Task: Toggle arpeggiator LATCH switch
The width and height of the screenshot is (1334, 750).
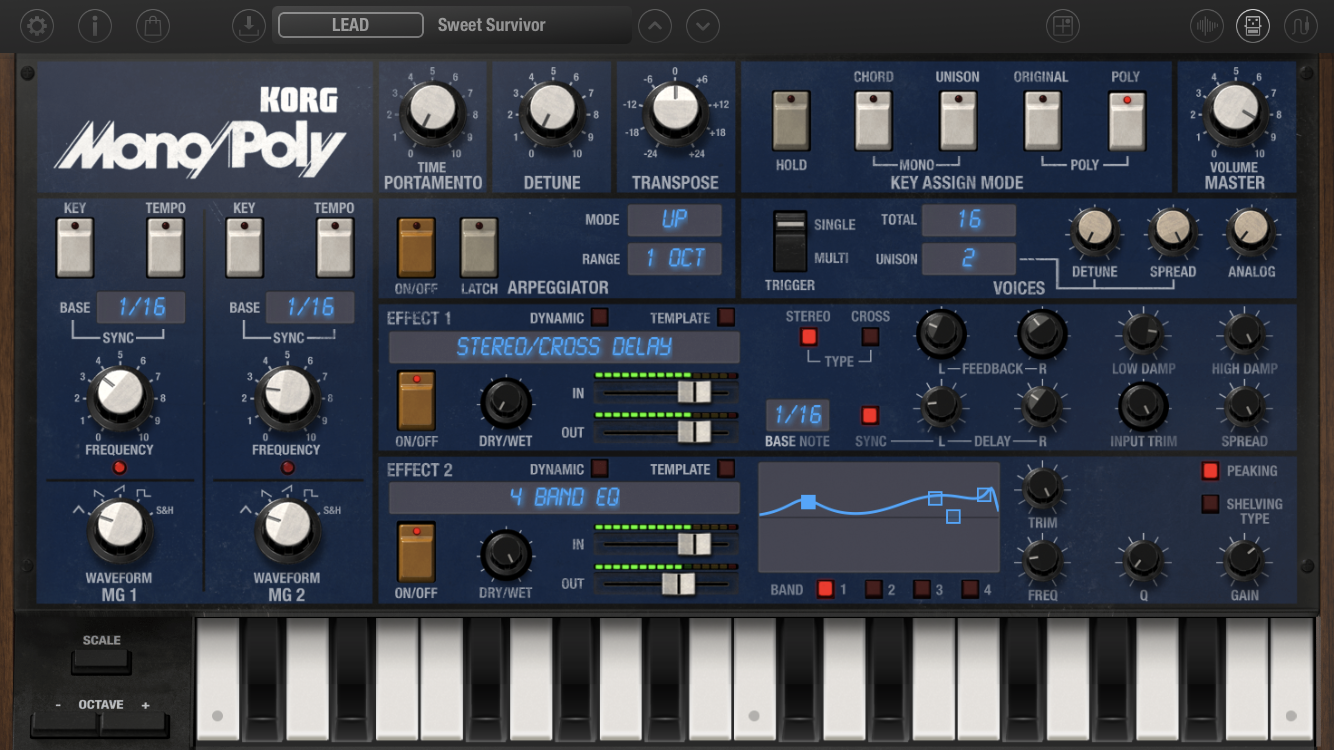Action: tap(479, 248)
